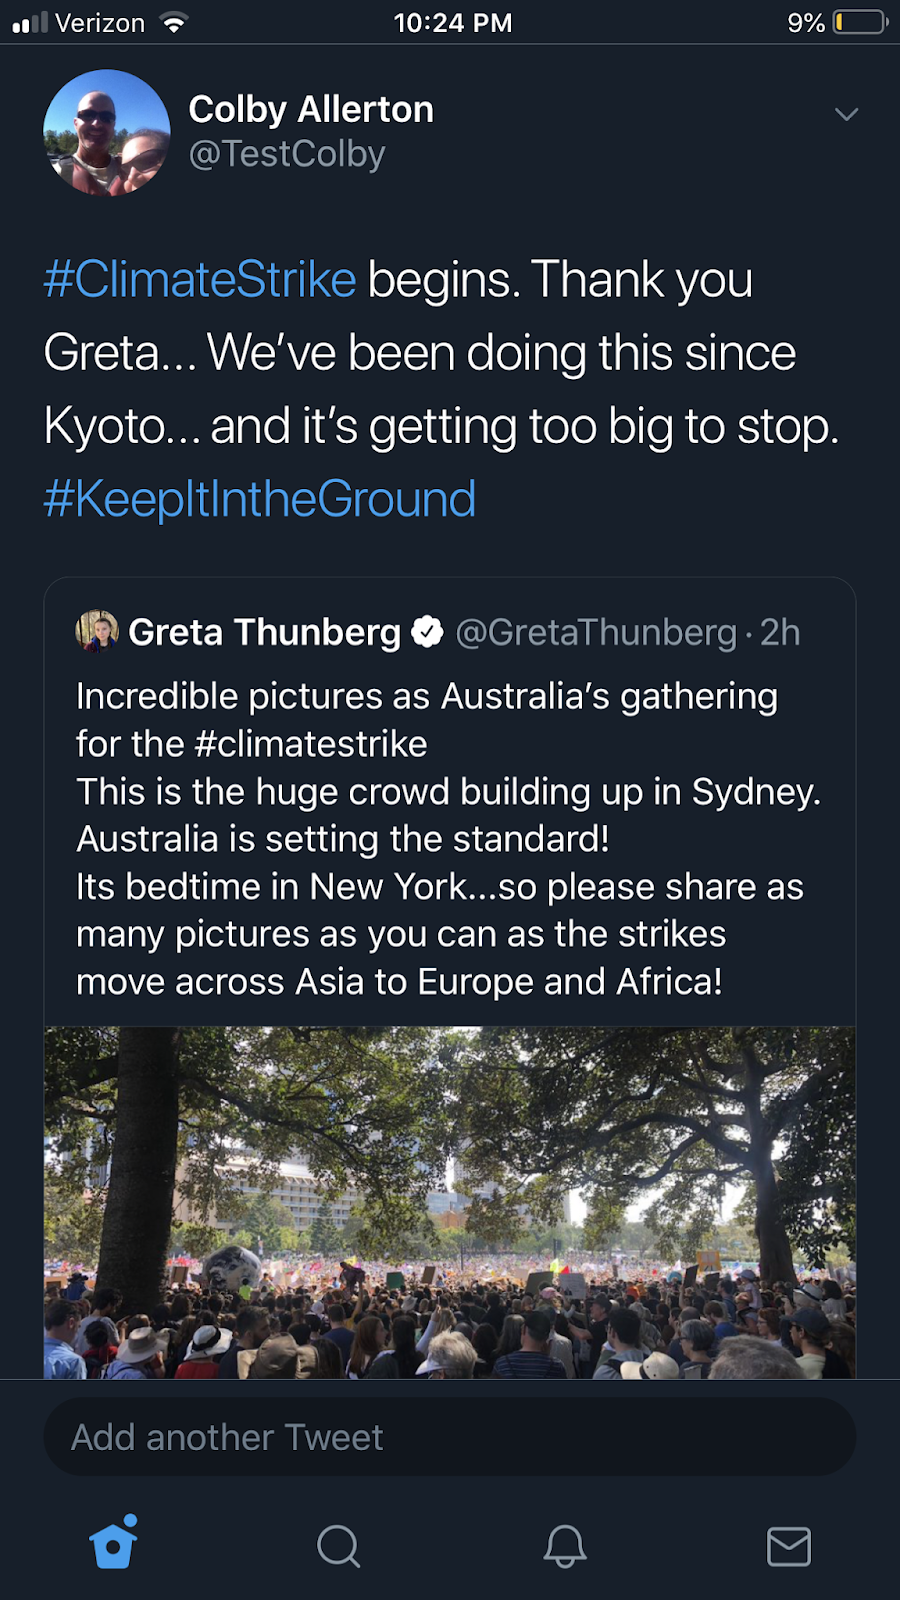900x1600 pixels.
Task: Open the #KeepItIntheGround hashtag
Action: pyautogui.click(x=260, y=499)
